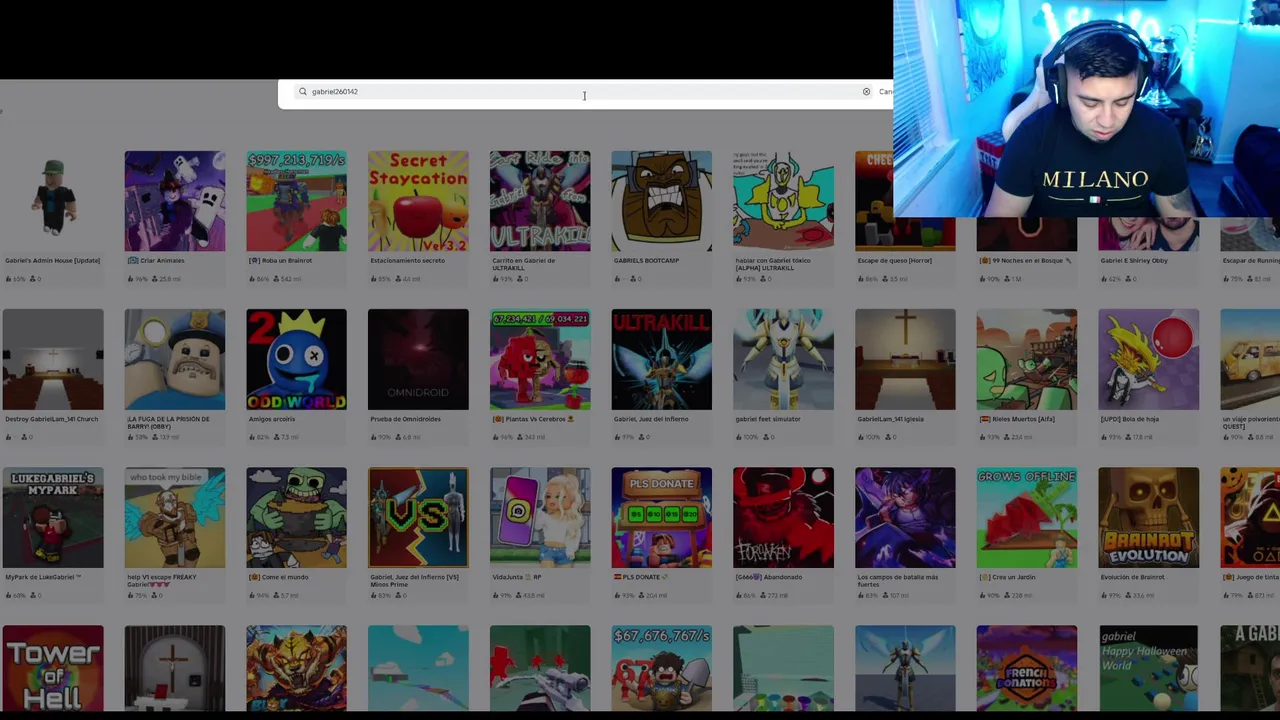Viewport: 1280px width, 720px height.
Task: Click the Amigos arcoíris title text
Action: (269, 419)
